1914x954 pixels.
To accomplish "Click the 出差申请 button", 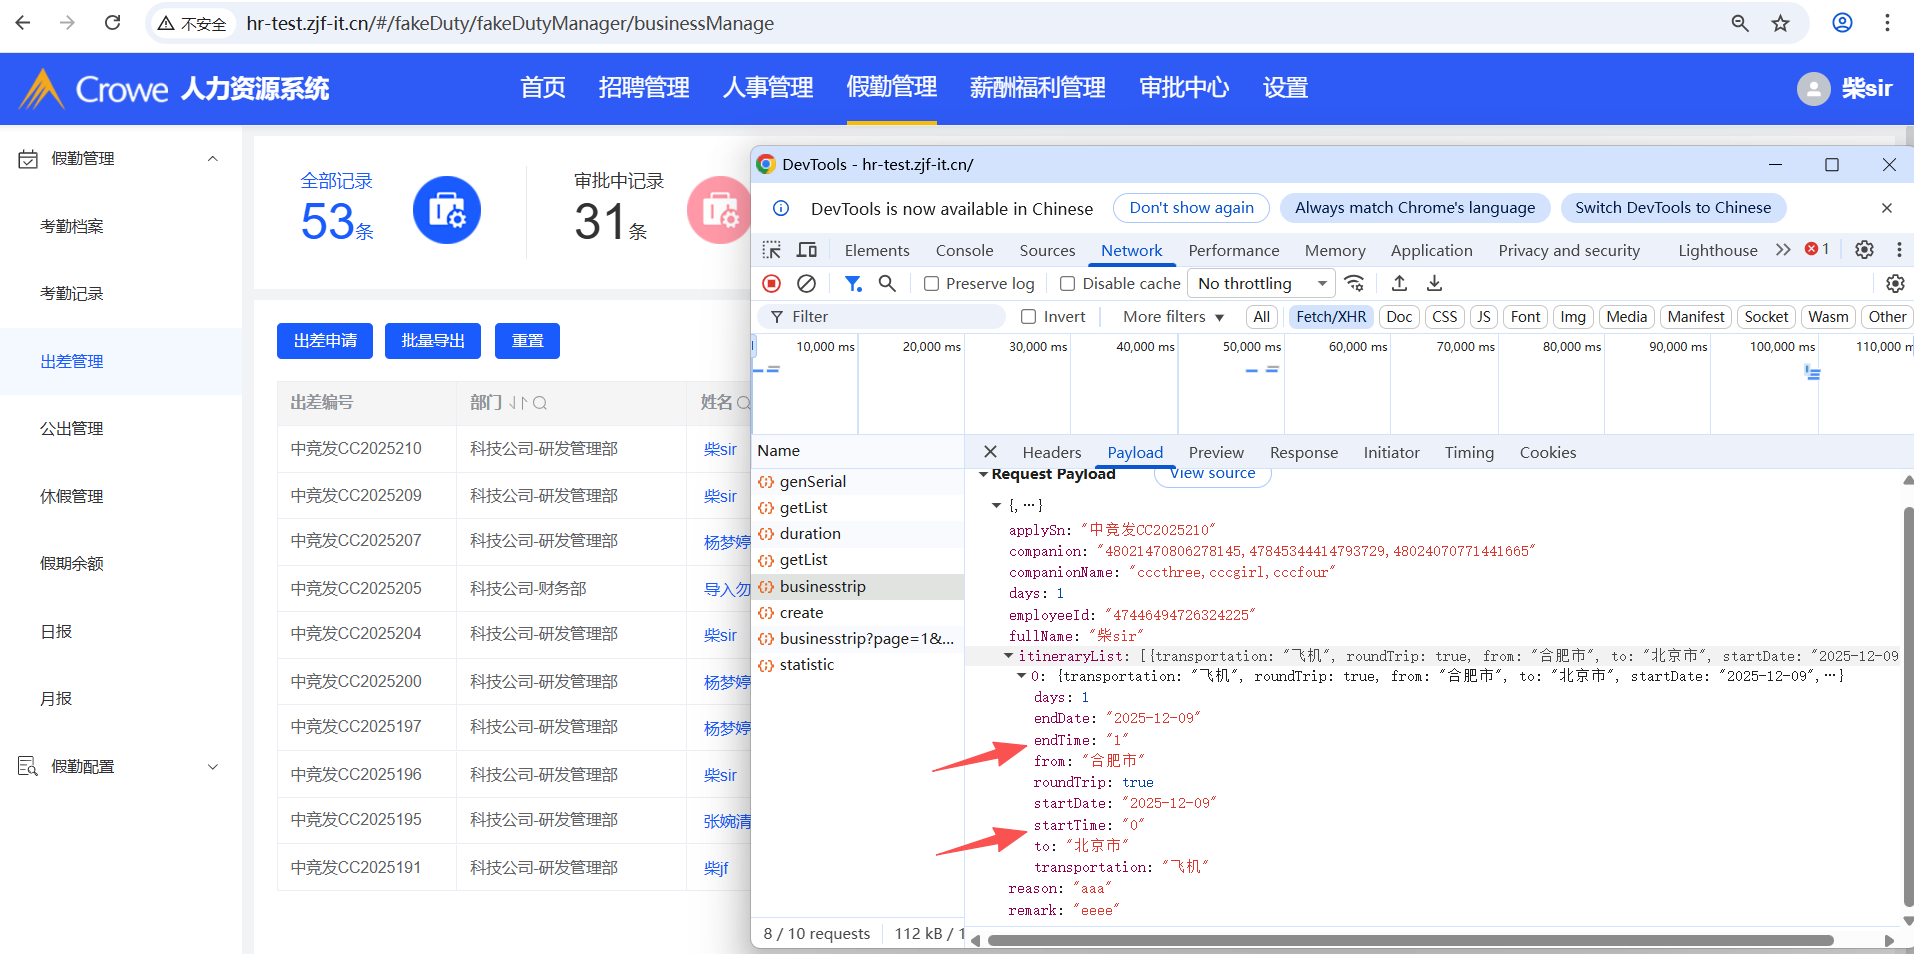I will [x=325, y=341].
